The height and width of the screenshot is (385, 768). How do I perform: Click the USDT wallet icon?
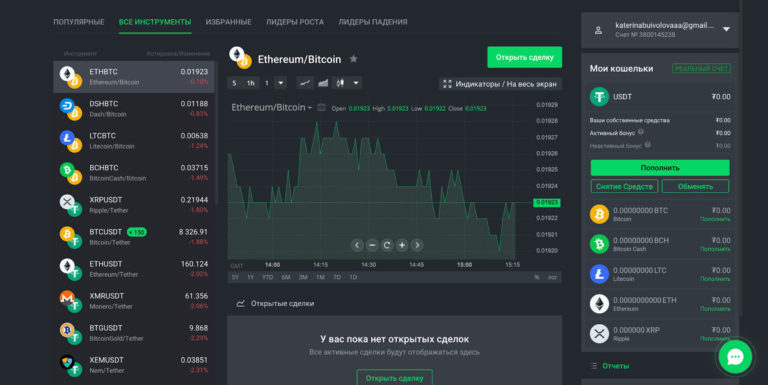pyautogui.click(x=599, y=97)
